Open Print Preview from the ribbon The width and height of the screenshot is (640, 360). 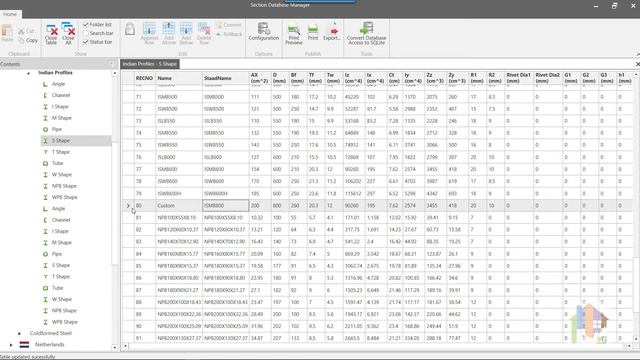pyautogui.click(x=294, y=34)
